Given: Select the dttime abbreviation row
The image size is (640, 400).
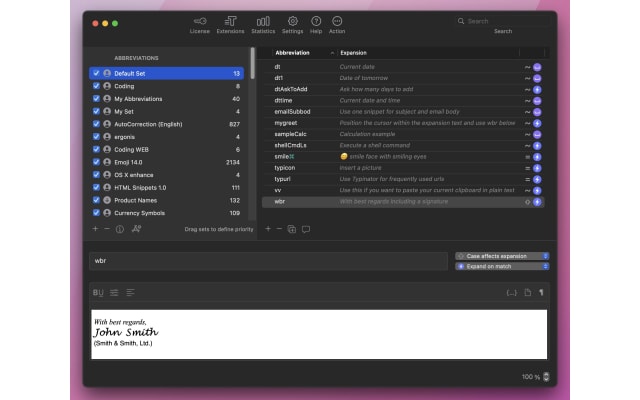Looking at the screenshot, I should pyautogui.click(x=403, y=100).
